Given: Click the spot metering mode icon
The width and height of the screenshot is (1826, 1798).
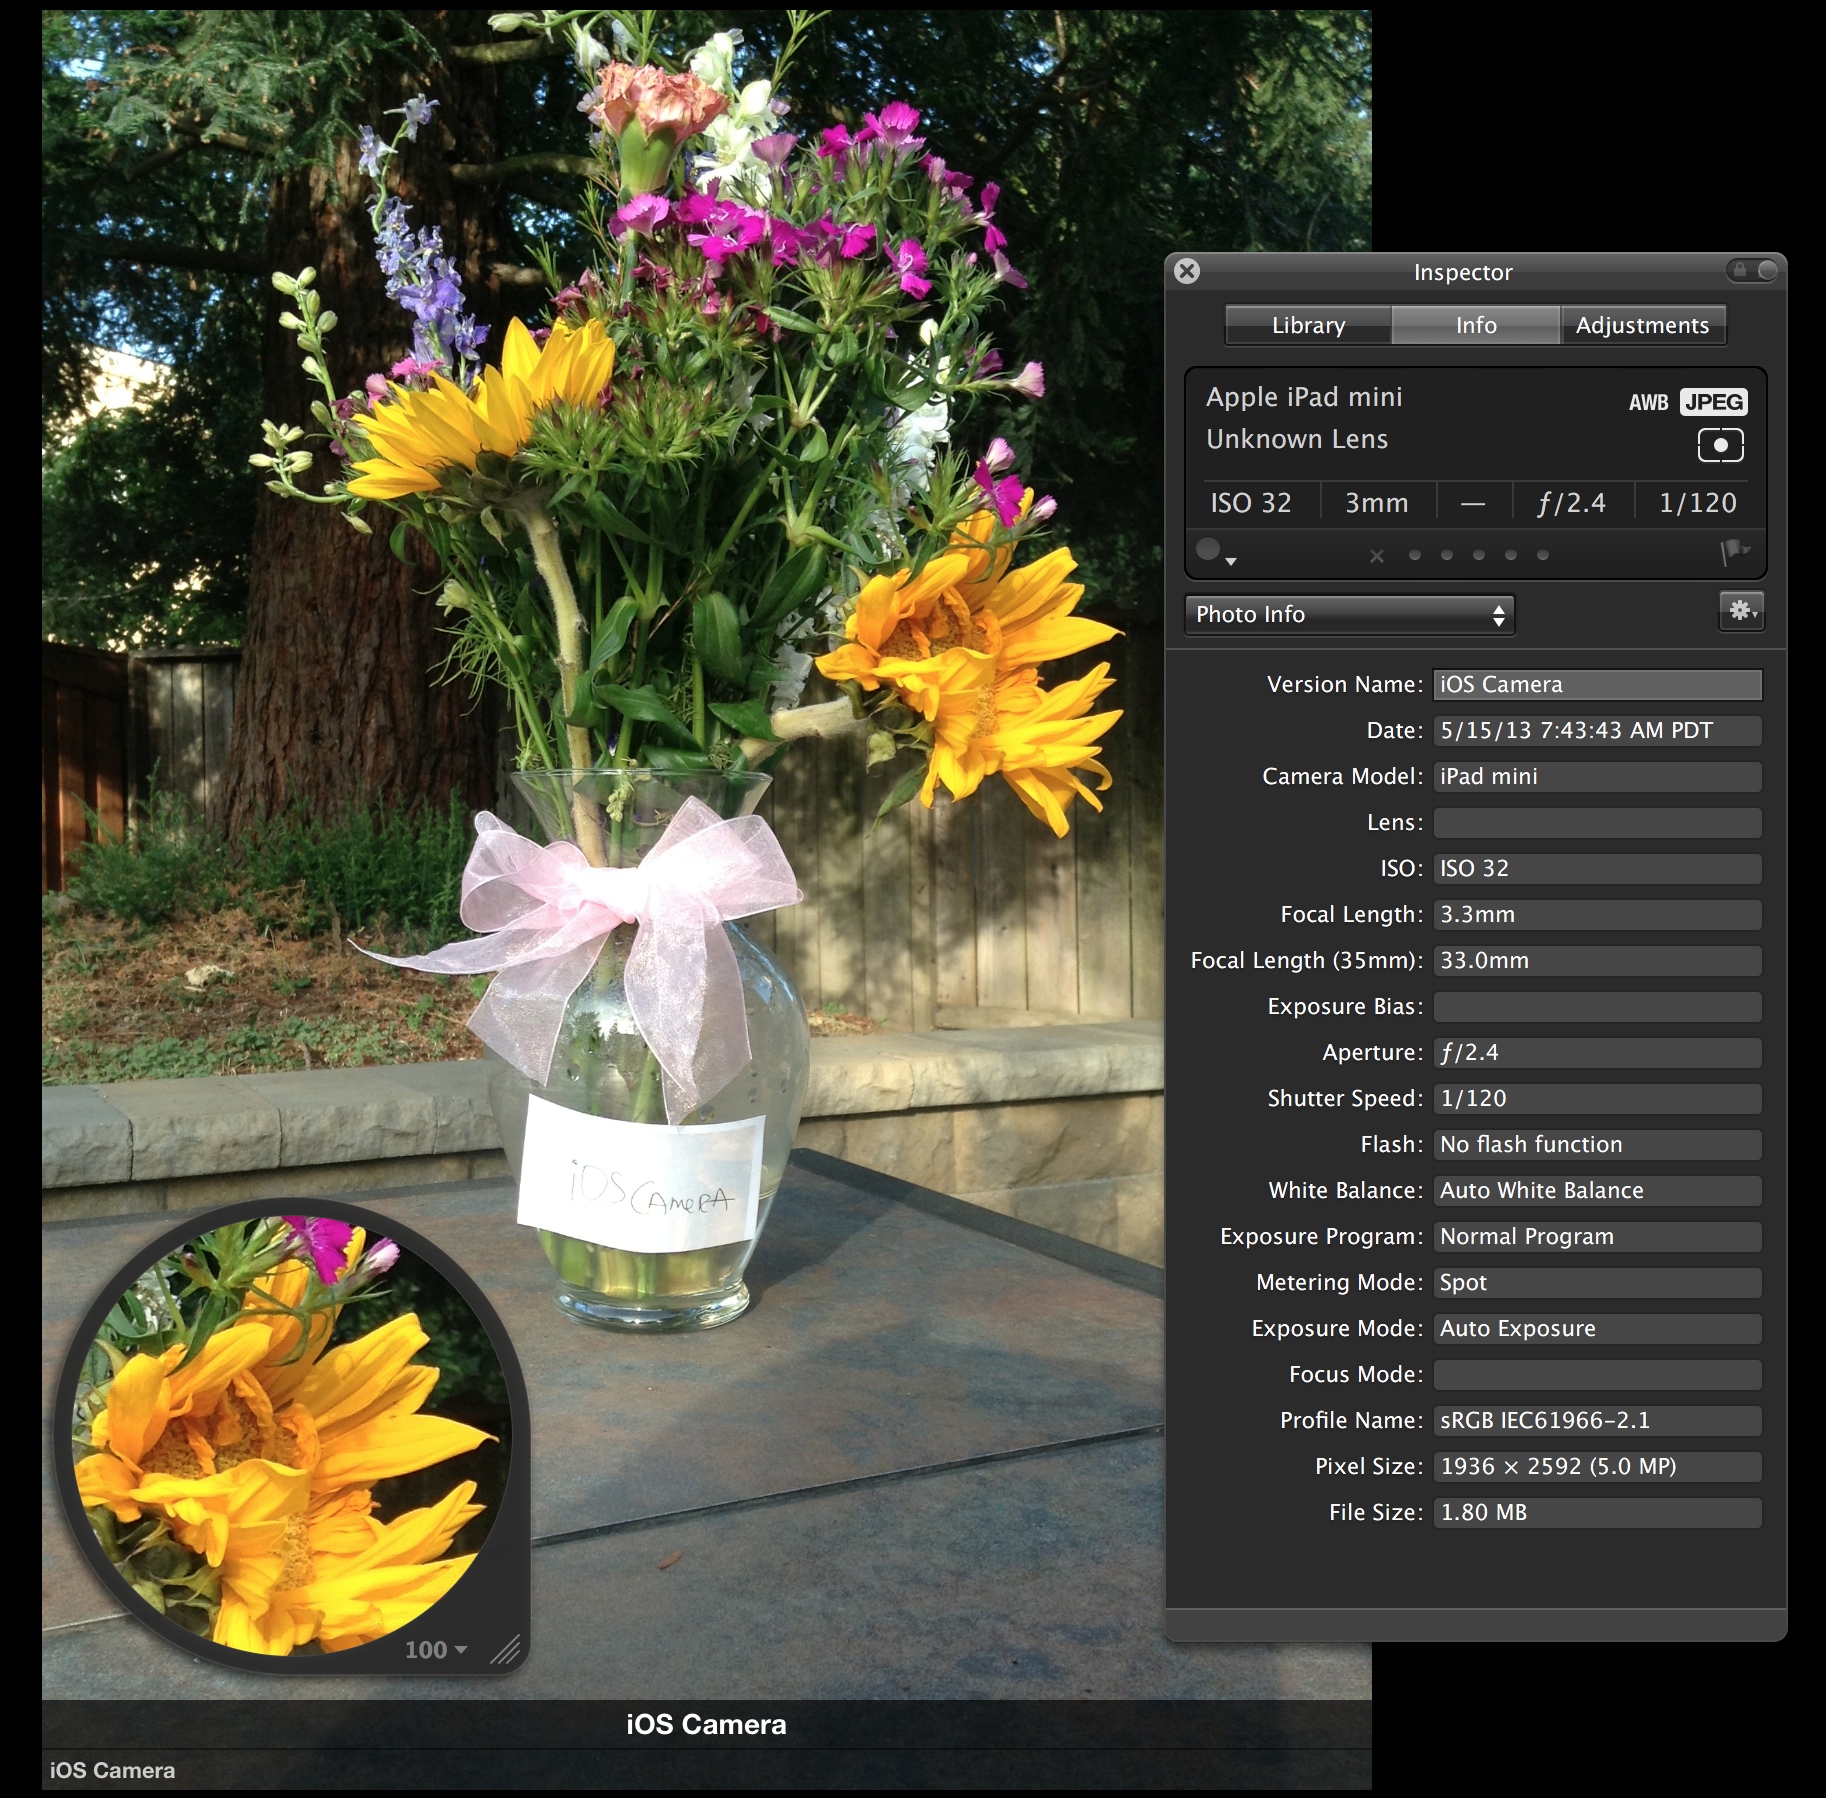Looking at the screenshot, I should tap(1720, 446).
